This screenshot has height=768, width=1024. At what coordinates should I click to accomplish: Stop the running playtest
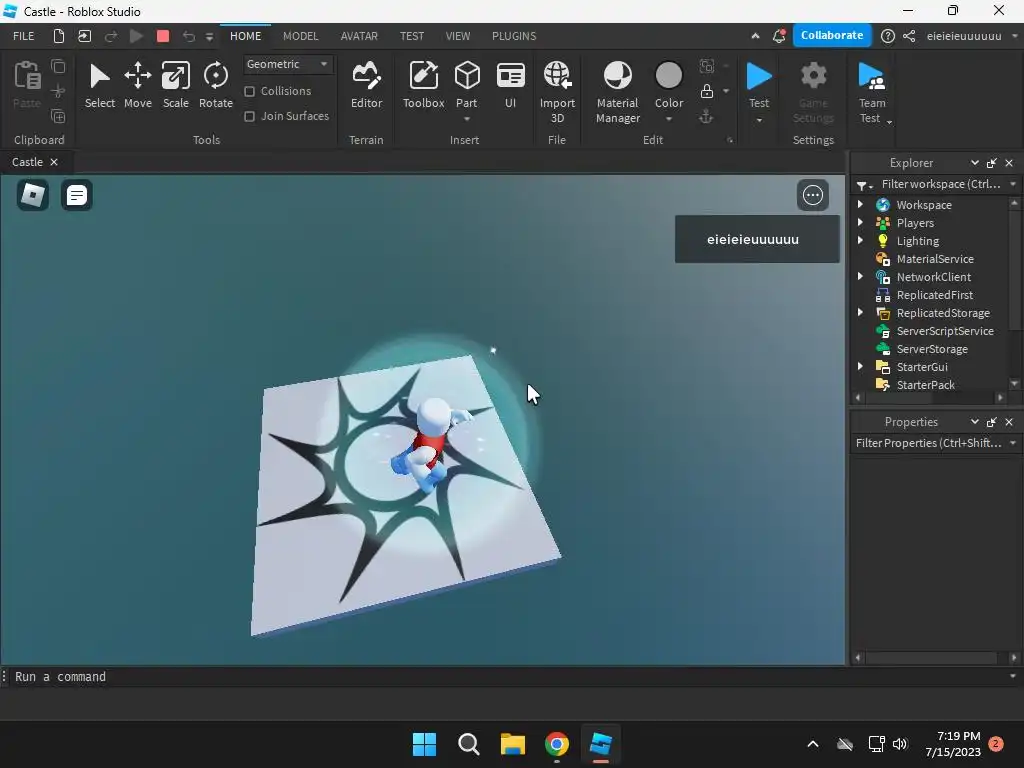(x=163, y=36)
